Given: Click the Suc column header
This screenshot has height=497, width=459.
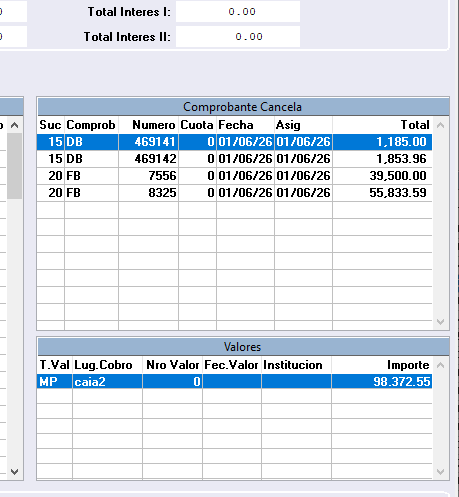Looking at the screenshot, I should (x=50, y=125).
